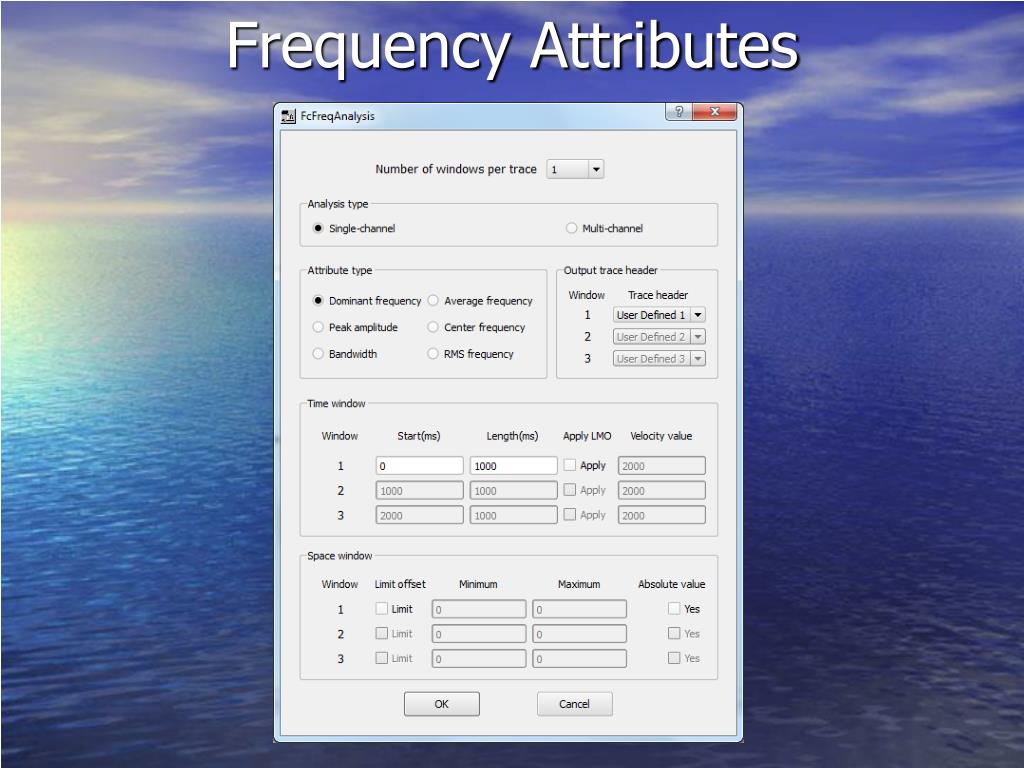Click Velocity value field for window 3
The height and width of the screenshot is (768, 1024).
coord(662,515)
